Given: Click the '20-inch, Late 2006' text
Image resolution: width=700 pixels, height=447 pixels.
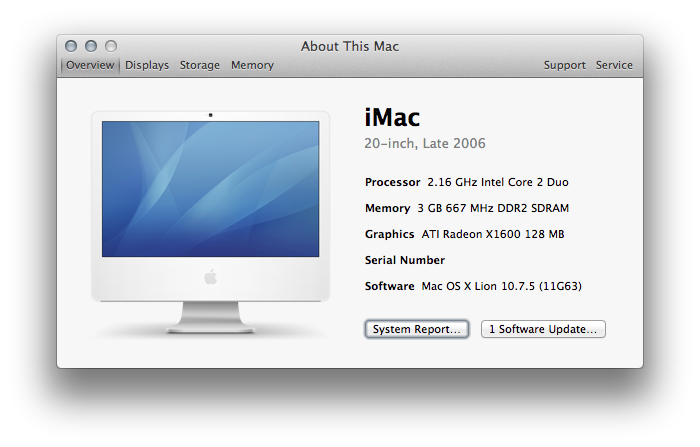Looking at the screenshot, I should tap(425, 143).
